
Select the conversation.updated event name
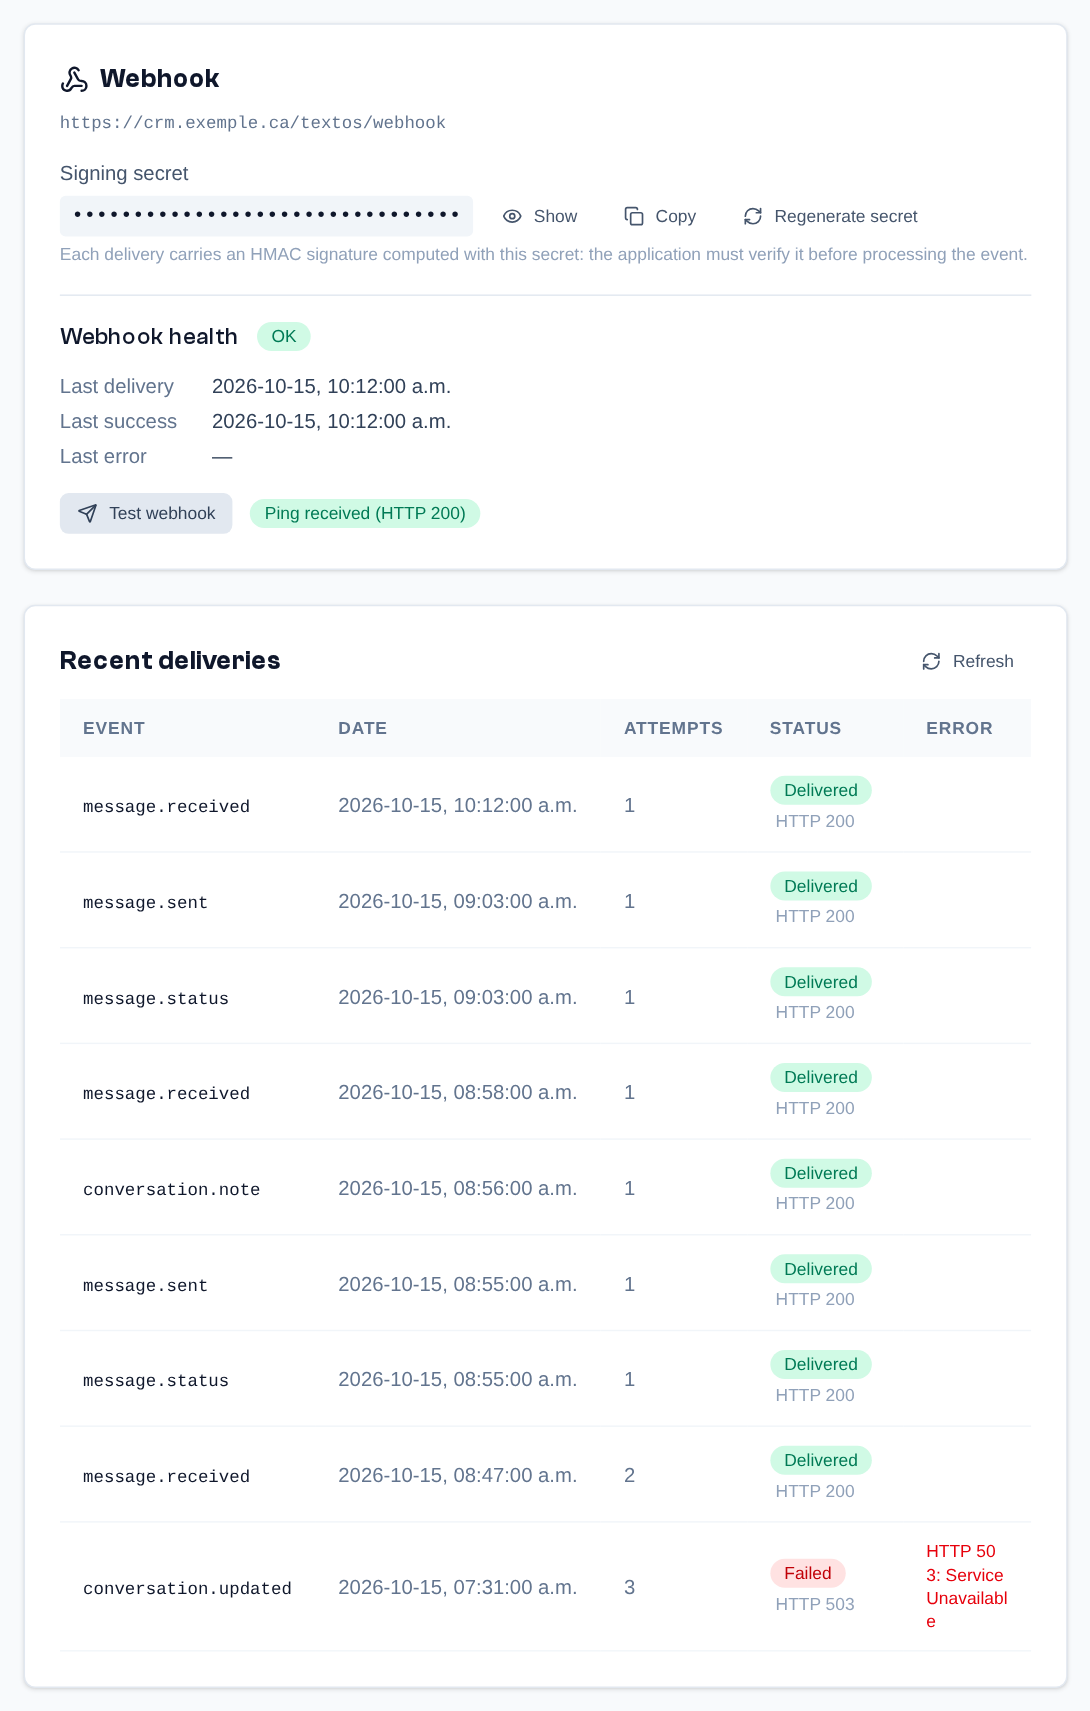click(187, 1588)
